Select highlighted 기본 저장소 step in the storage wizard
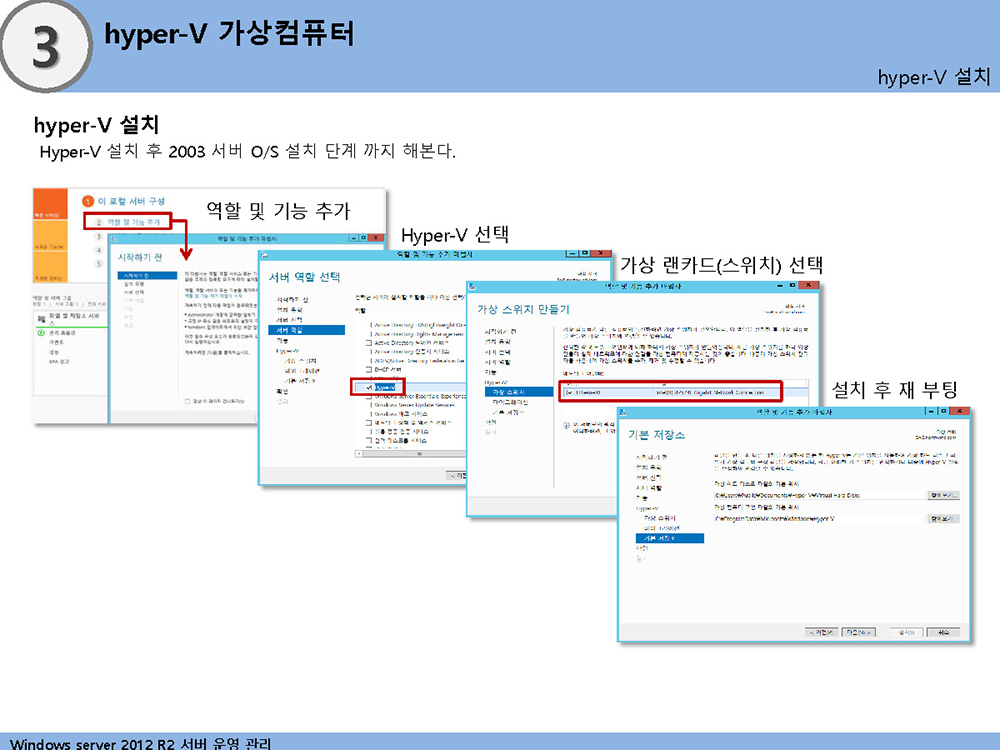This screenshot has height=750, width=1000. [x=670, y=538]
